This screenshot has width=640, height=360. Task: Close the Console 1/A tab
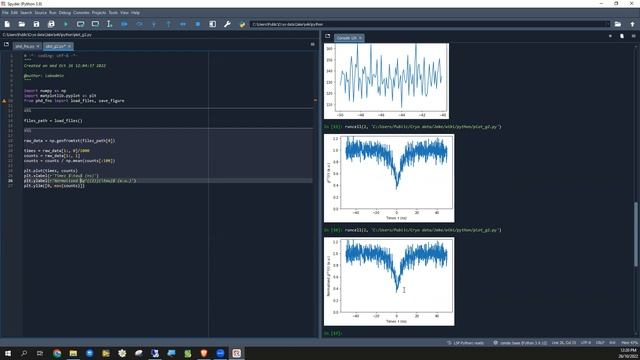(360, 38)
